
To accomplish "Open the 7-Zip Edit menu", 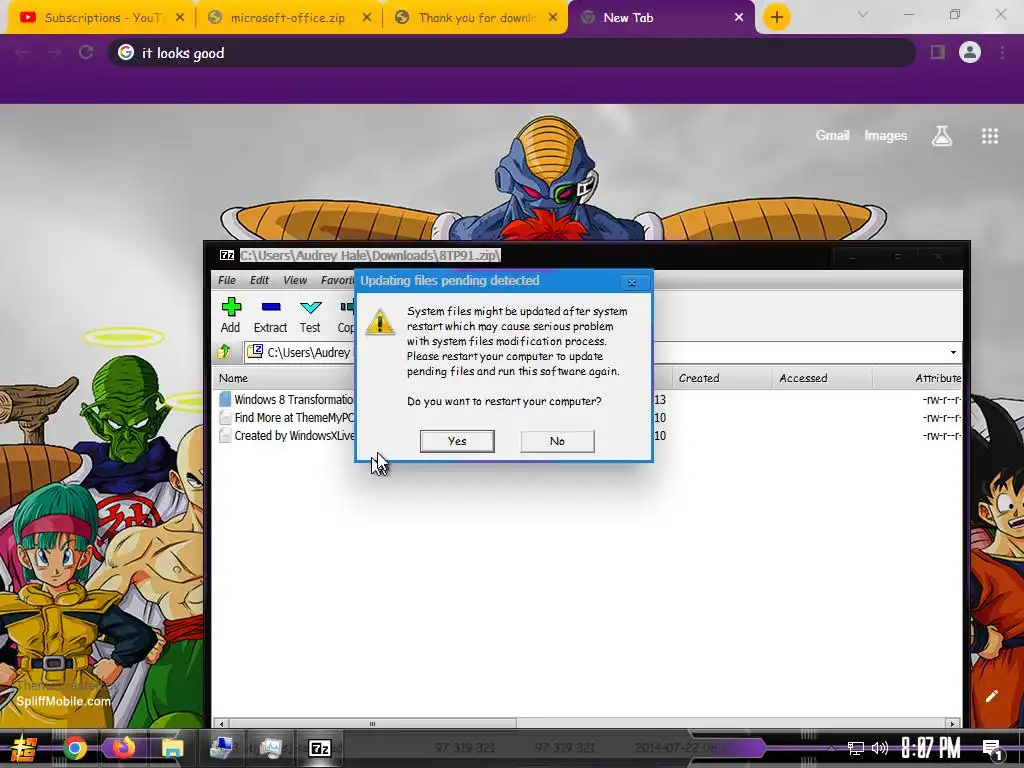I will pyautogui.click(x=259, y=280).
